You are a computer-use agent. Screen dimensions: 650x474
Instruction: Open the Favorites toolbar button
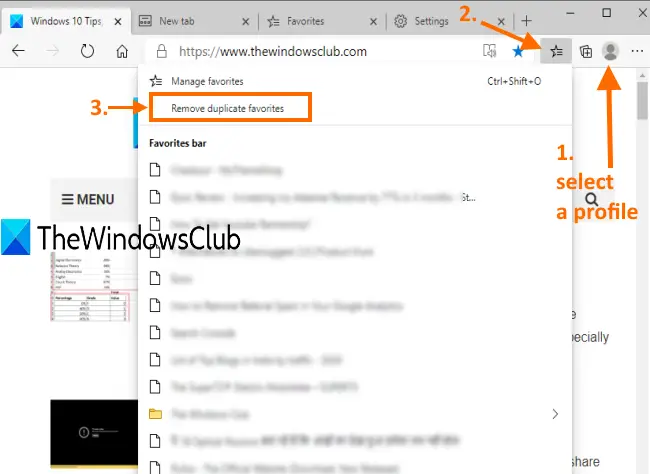click(556, 51)
